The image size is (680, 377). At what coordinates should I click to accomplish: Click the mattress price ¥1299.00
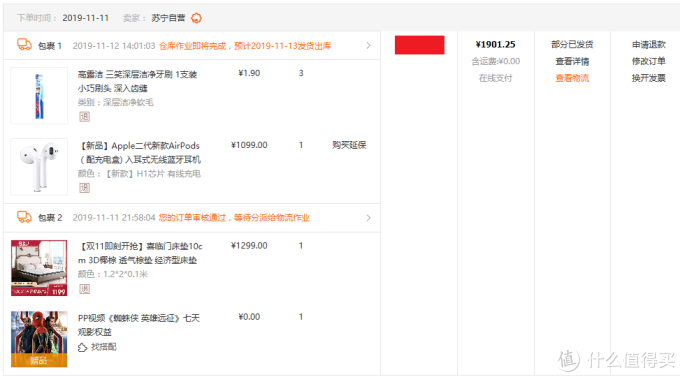249,246
